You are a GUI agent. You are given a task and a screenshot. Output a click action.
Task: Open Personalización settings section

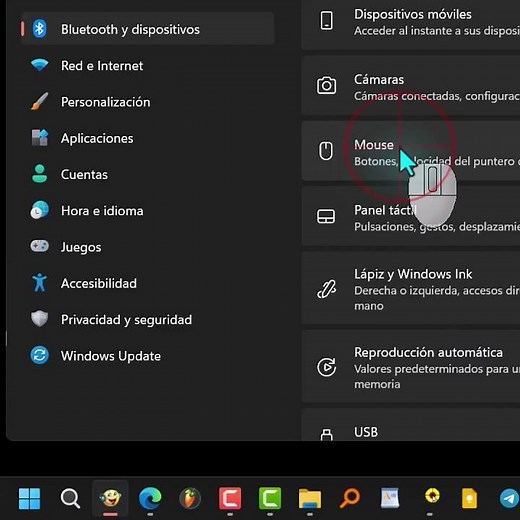pyautogui.click(x=147, y=102)
